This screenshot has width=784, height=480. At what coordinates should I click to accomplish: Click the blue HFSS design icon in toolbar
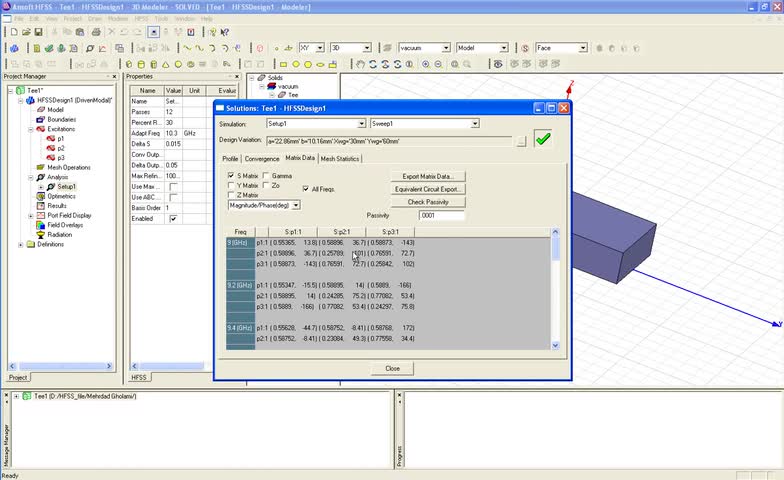(x=14, y=48)
